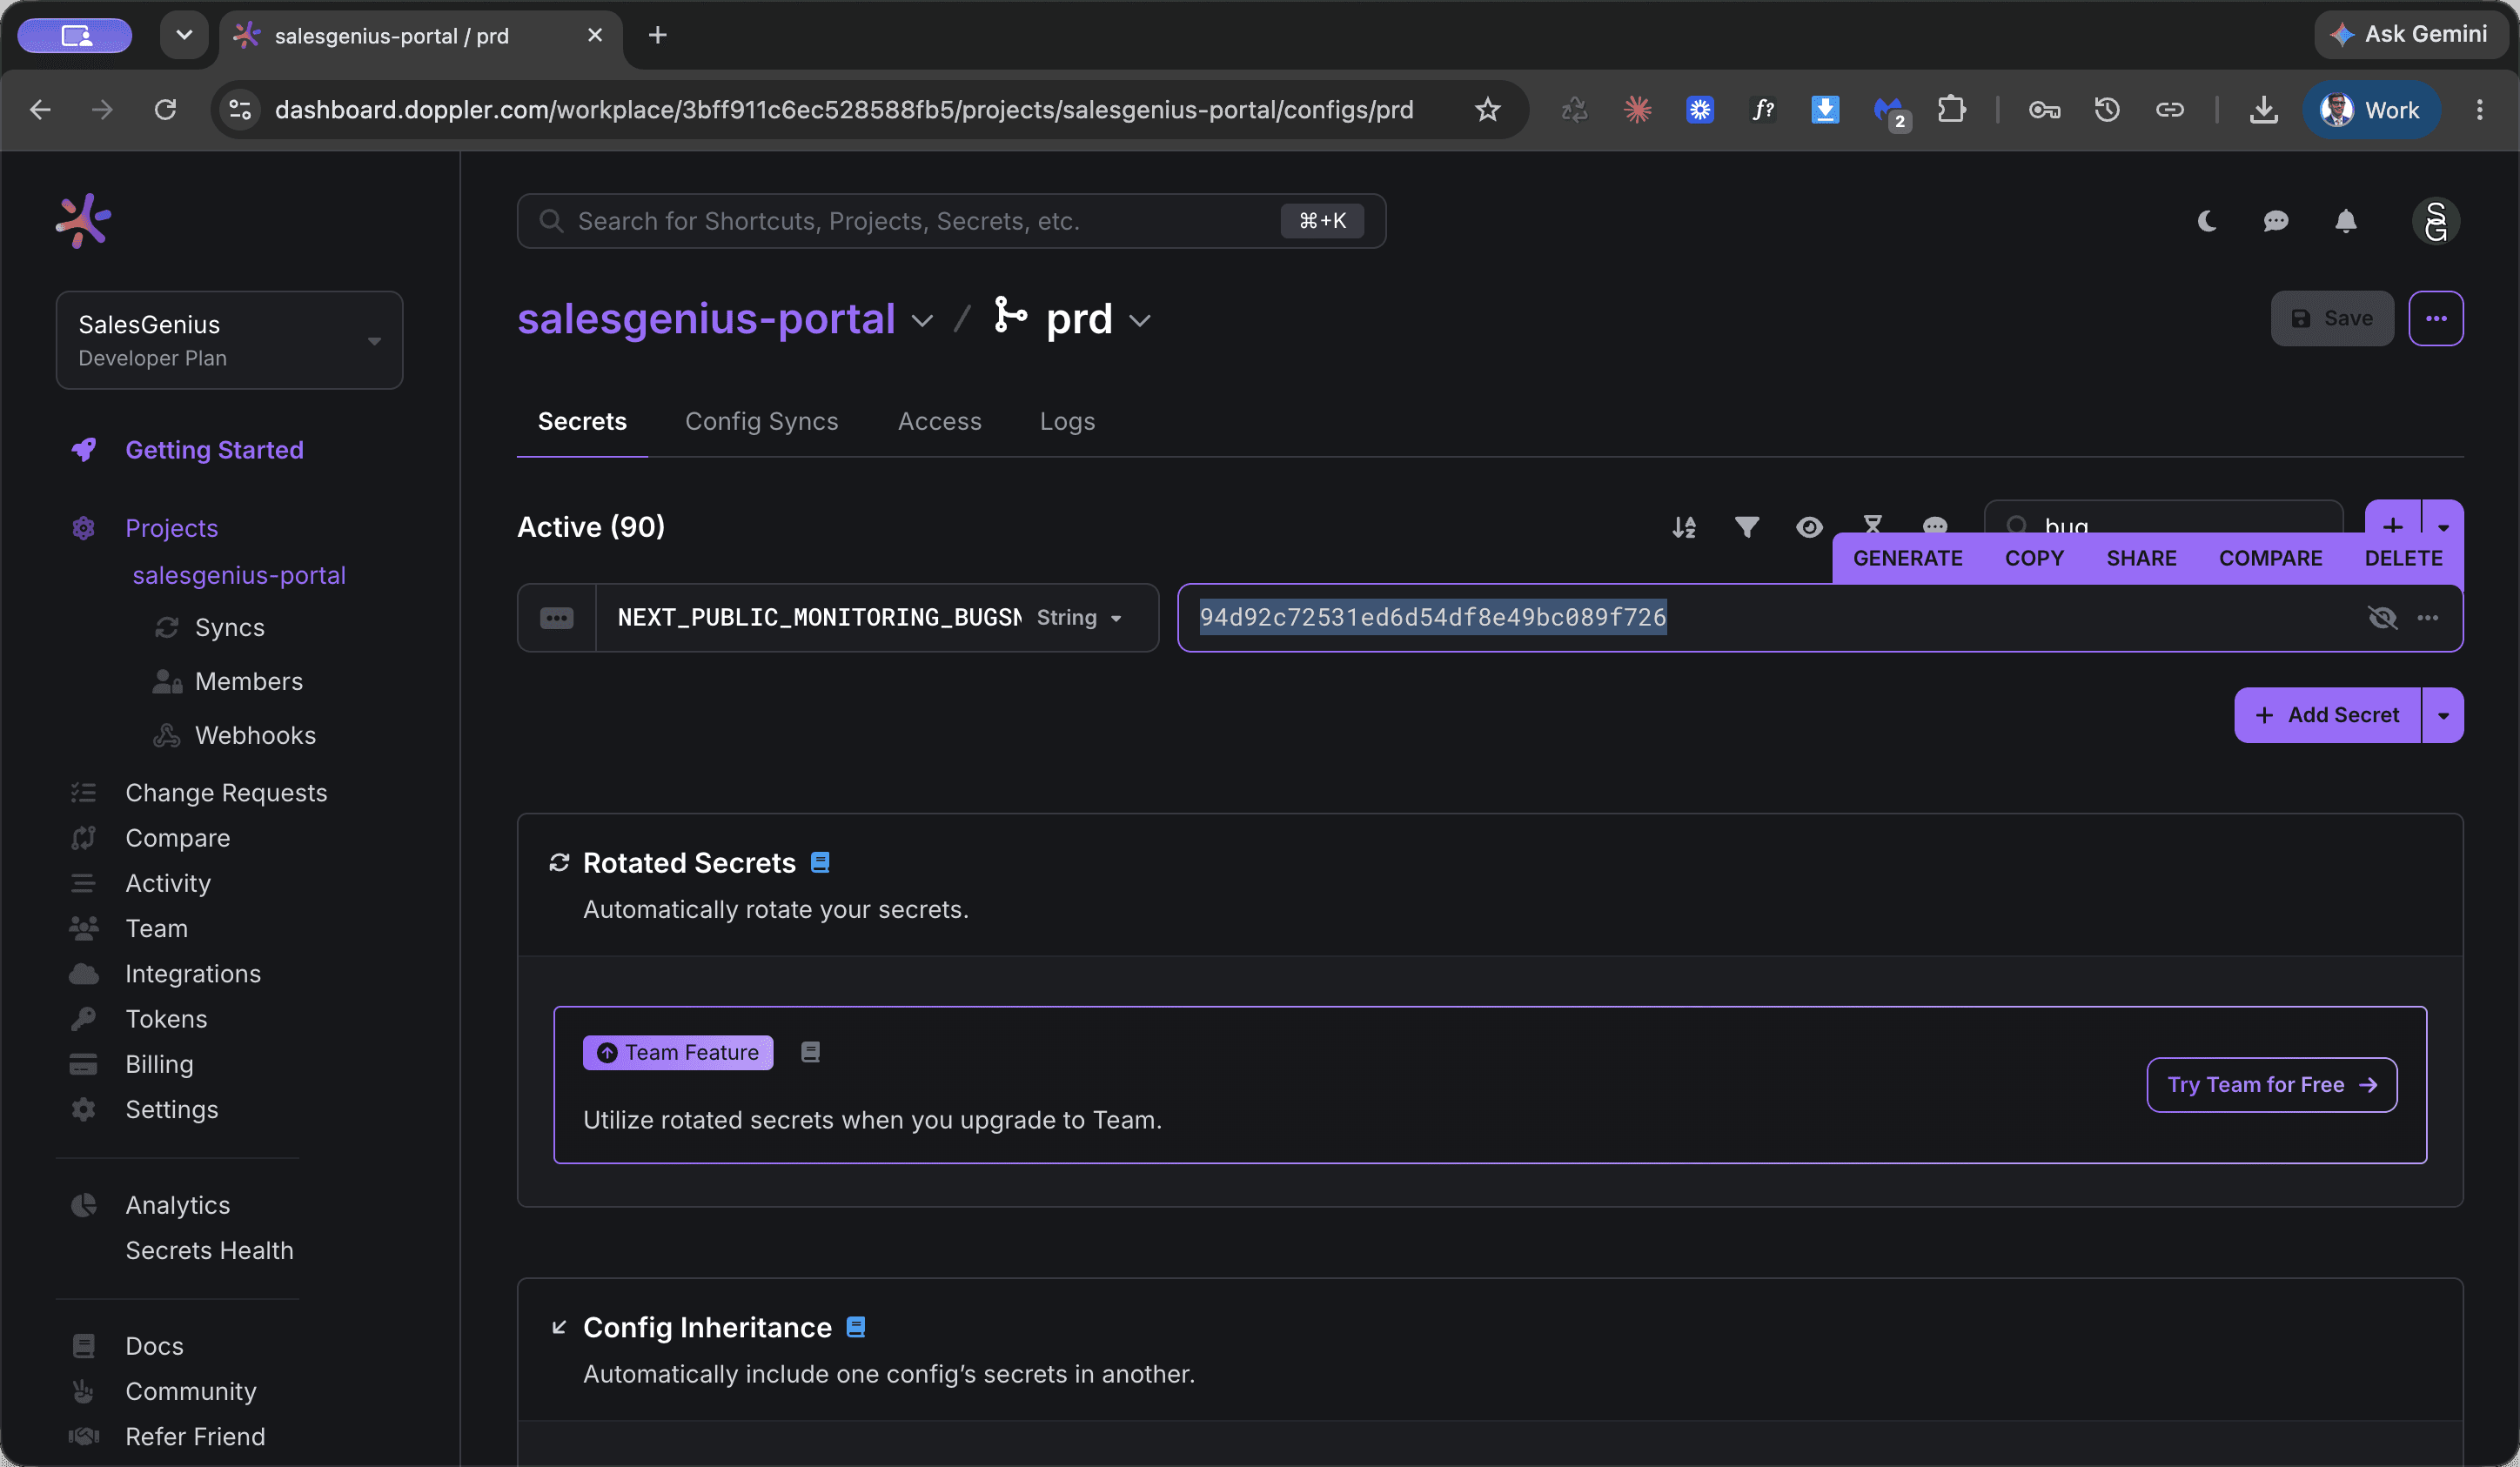
Task: Open Change Requests in the sidebar
Action: pos(226,792)
